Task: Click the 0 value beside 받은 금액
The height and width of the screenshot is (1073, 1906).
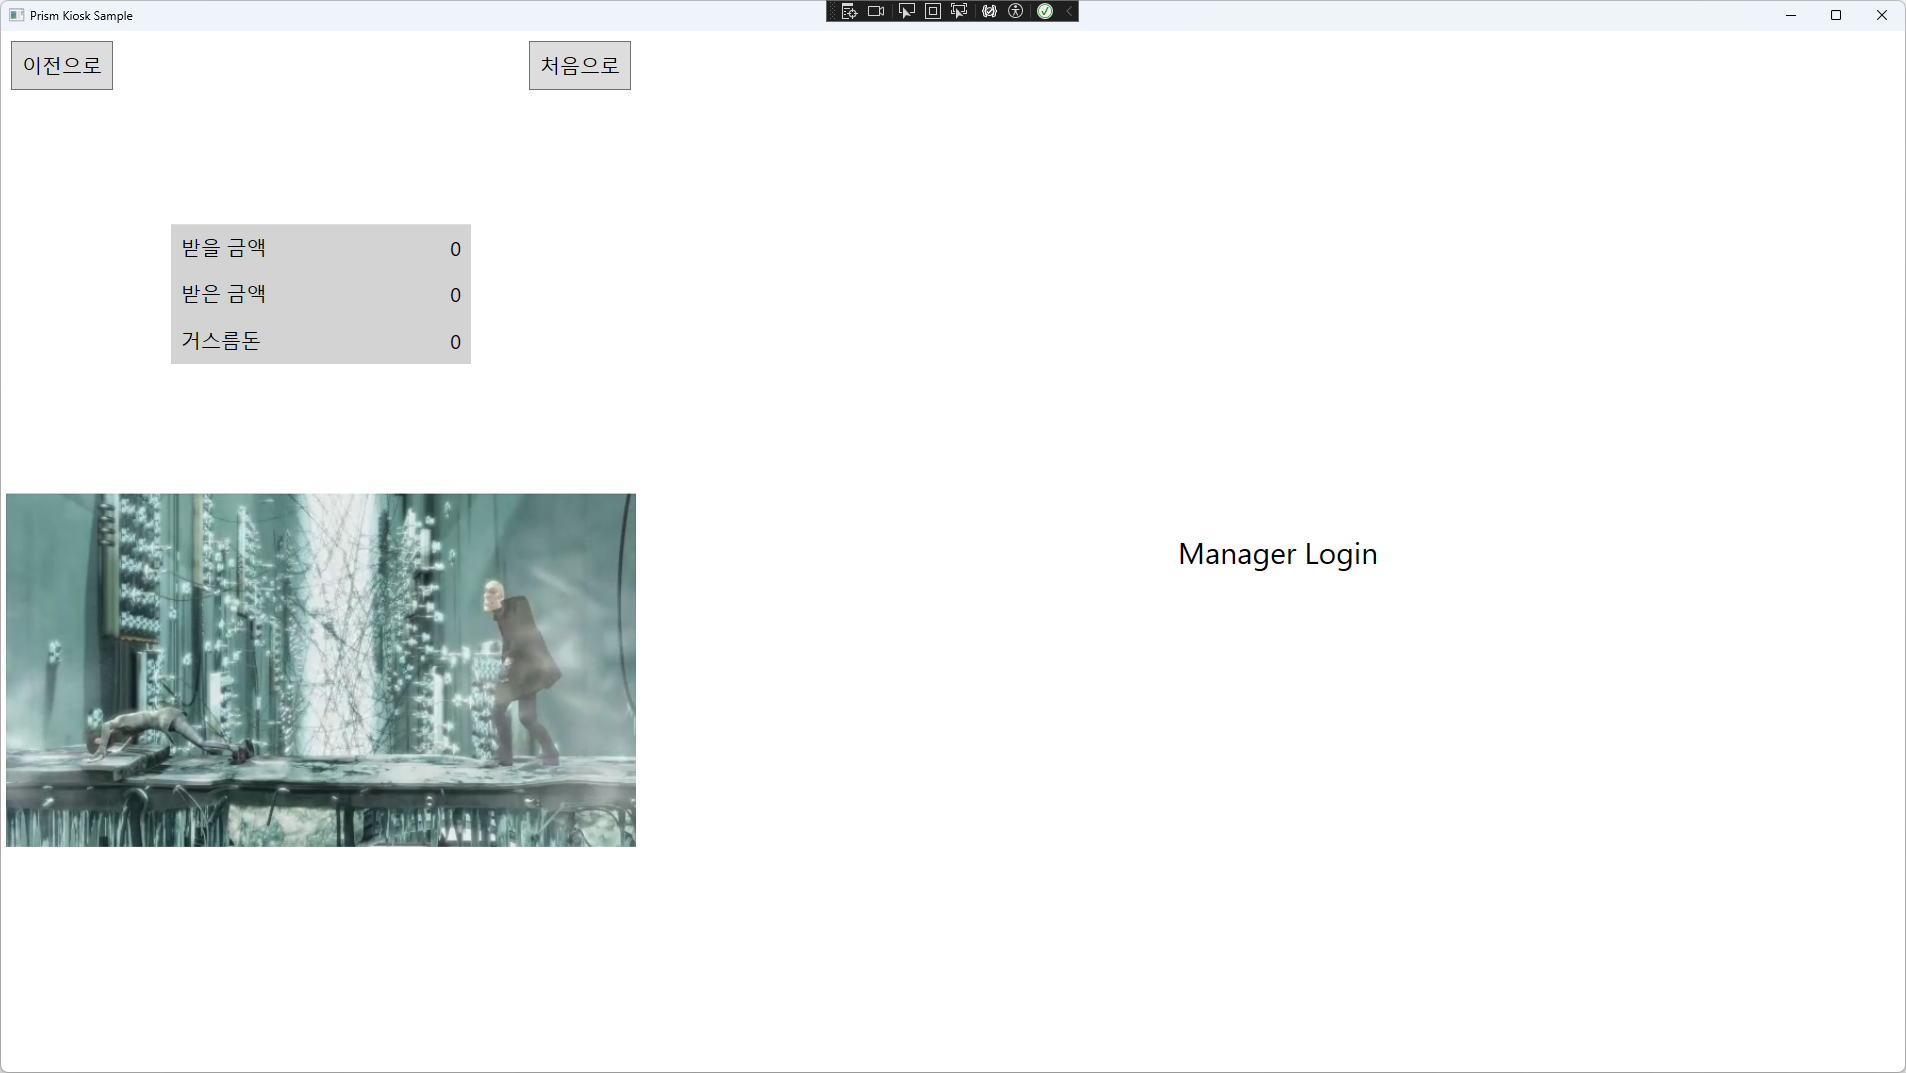Action: tap(455, 295)
